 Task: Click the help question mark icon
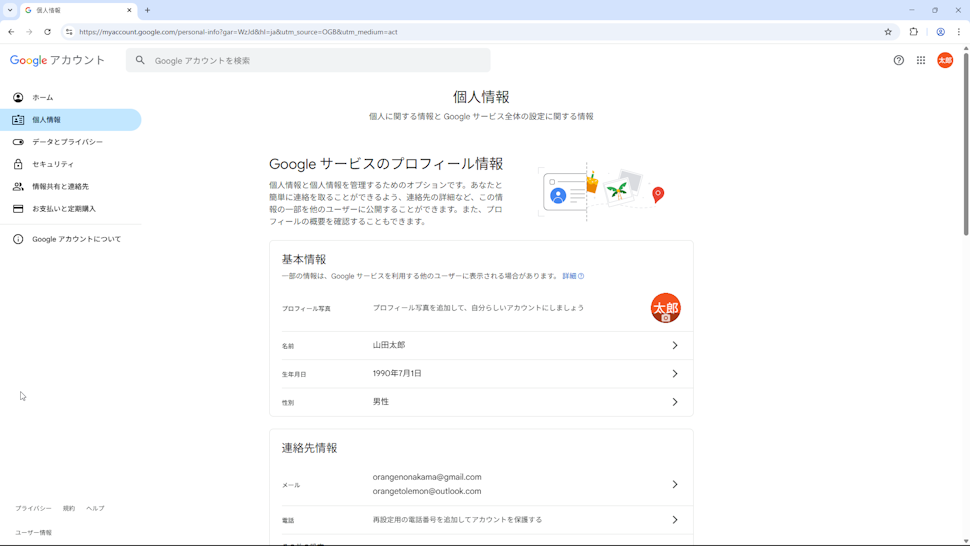tap(898, 60)
